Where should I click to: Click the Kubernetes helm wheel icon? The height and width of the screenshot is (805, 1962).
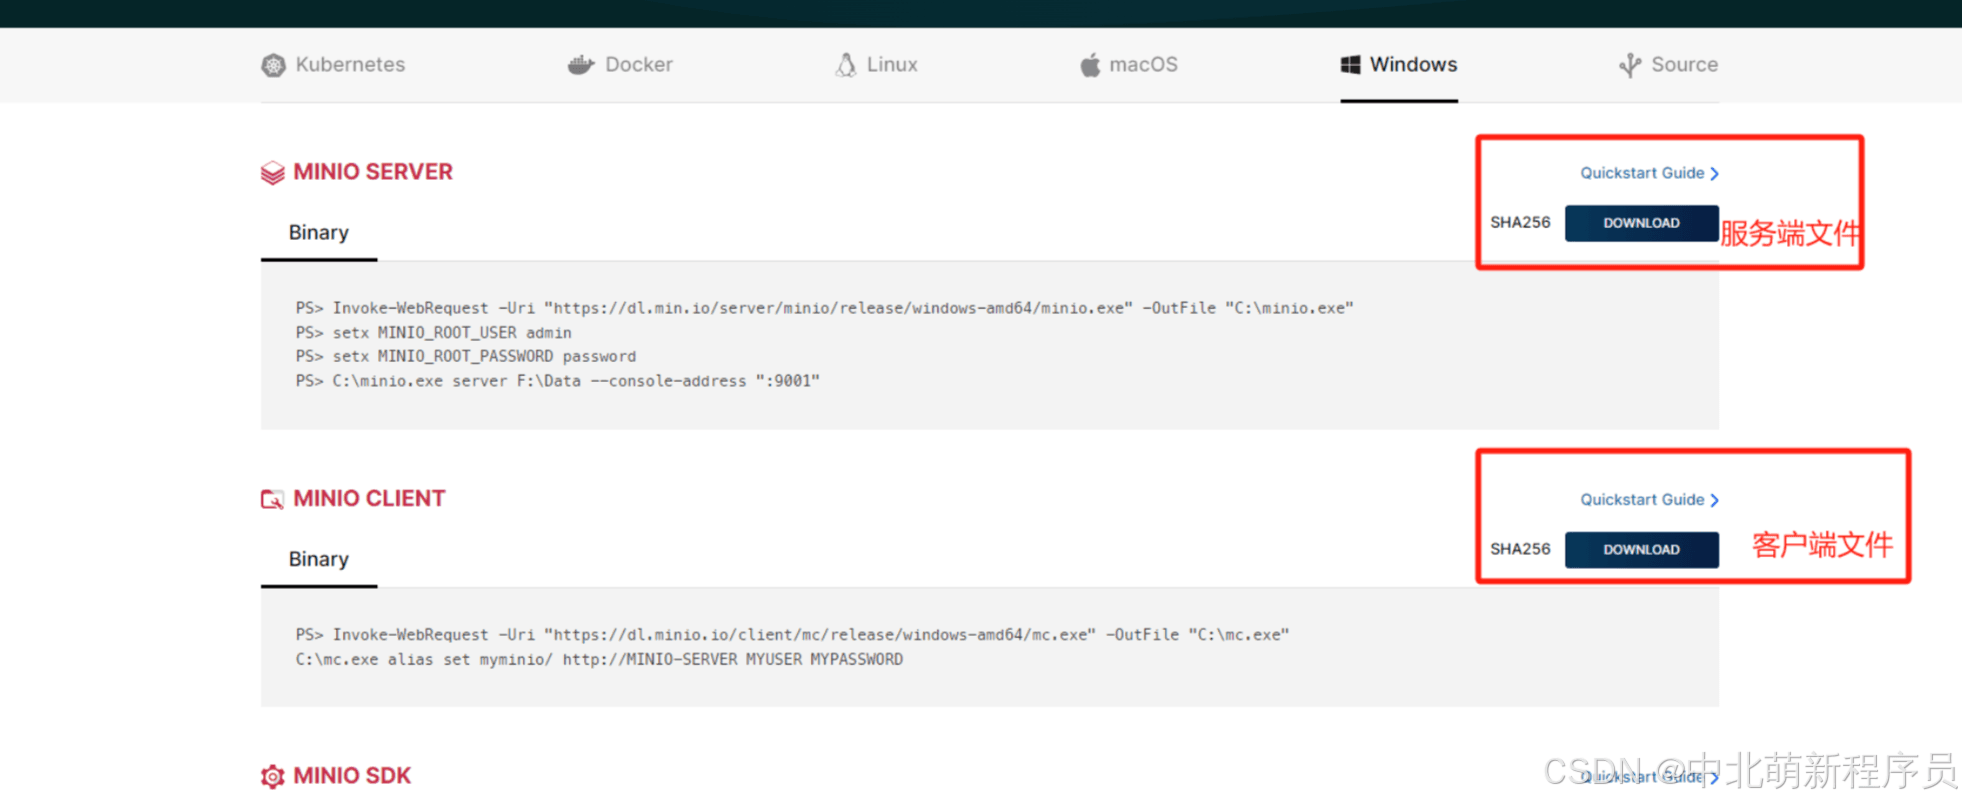click(273, 65)
